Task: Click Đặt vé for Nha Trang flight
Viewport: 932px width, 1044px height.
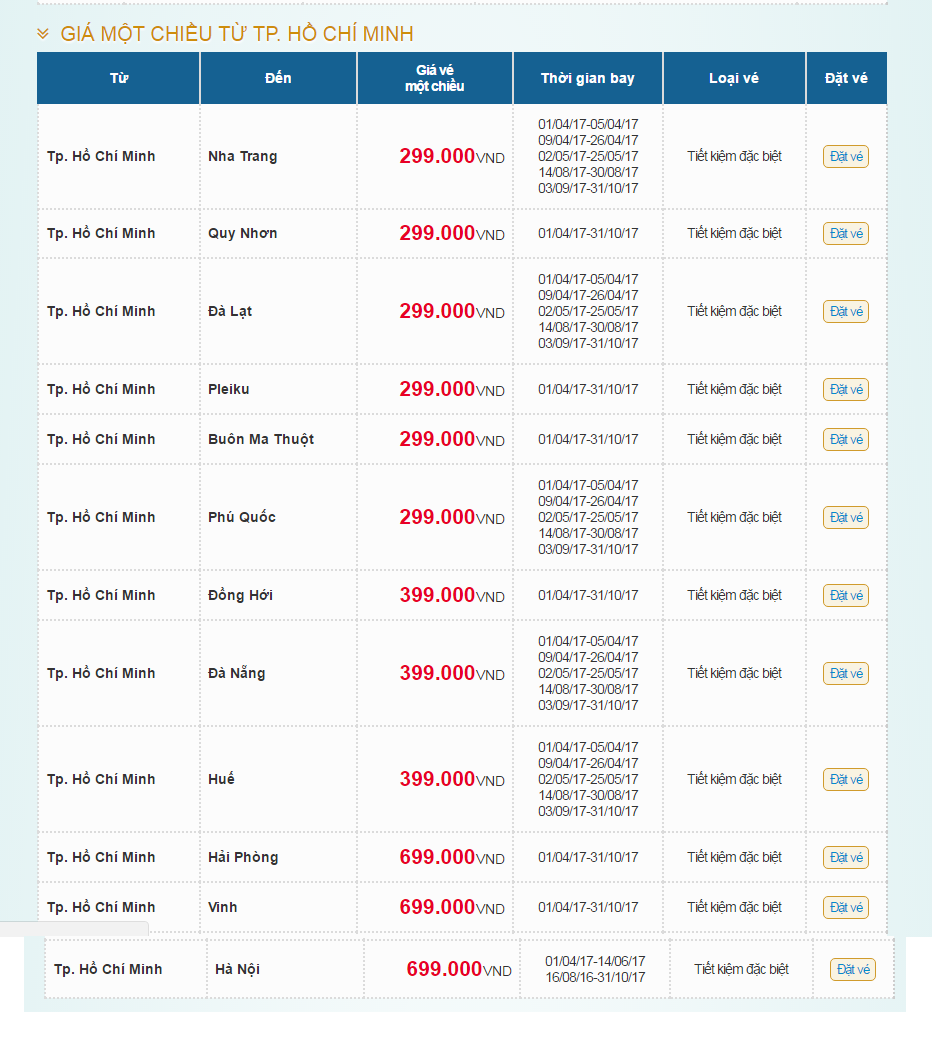Action: [x=845, y=157]
